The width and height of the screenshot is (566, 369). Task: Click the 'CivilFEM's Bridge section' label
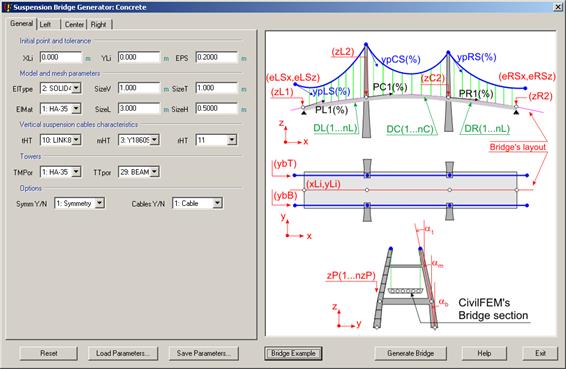(493, 309)
